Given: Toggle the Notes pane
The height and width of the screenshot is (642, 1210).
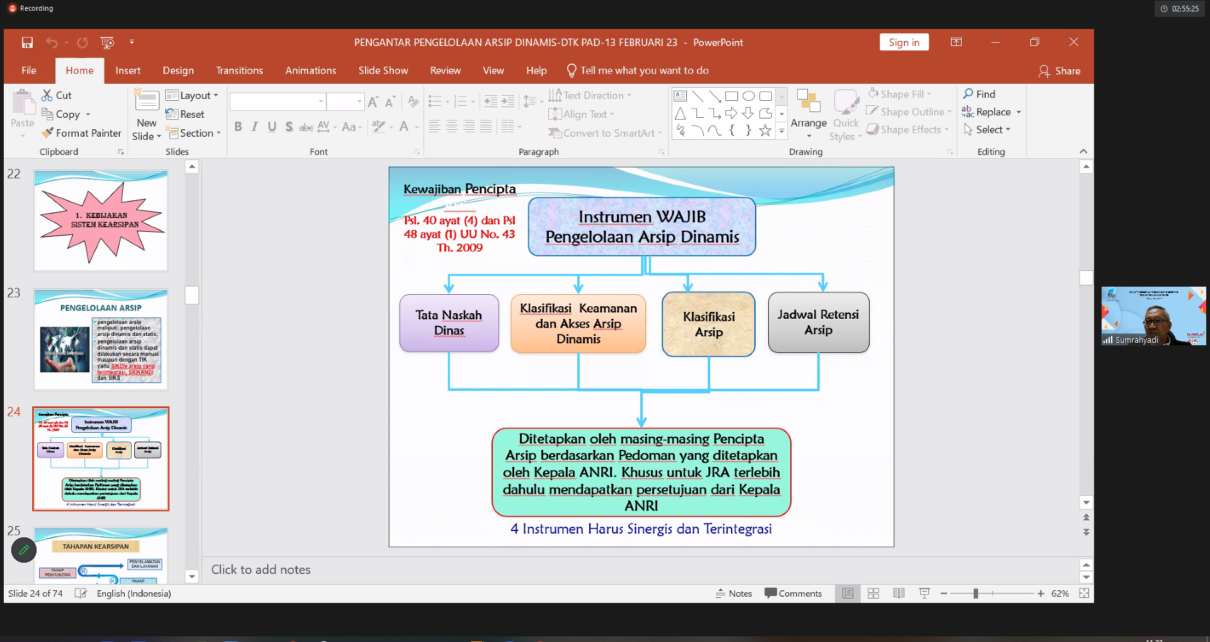Looking at the screenshot, I should (733, 593).
